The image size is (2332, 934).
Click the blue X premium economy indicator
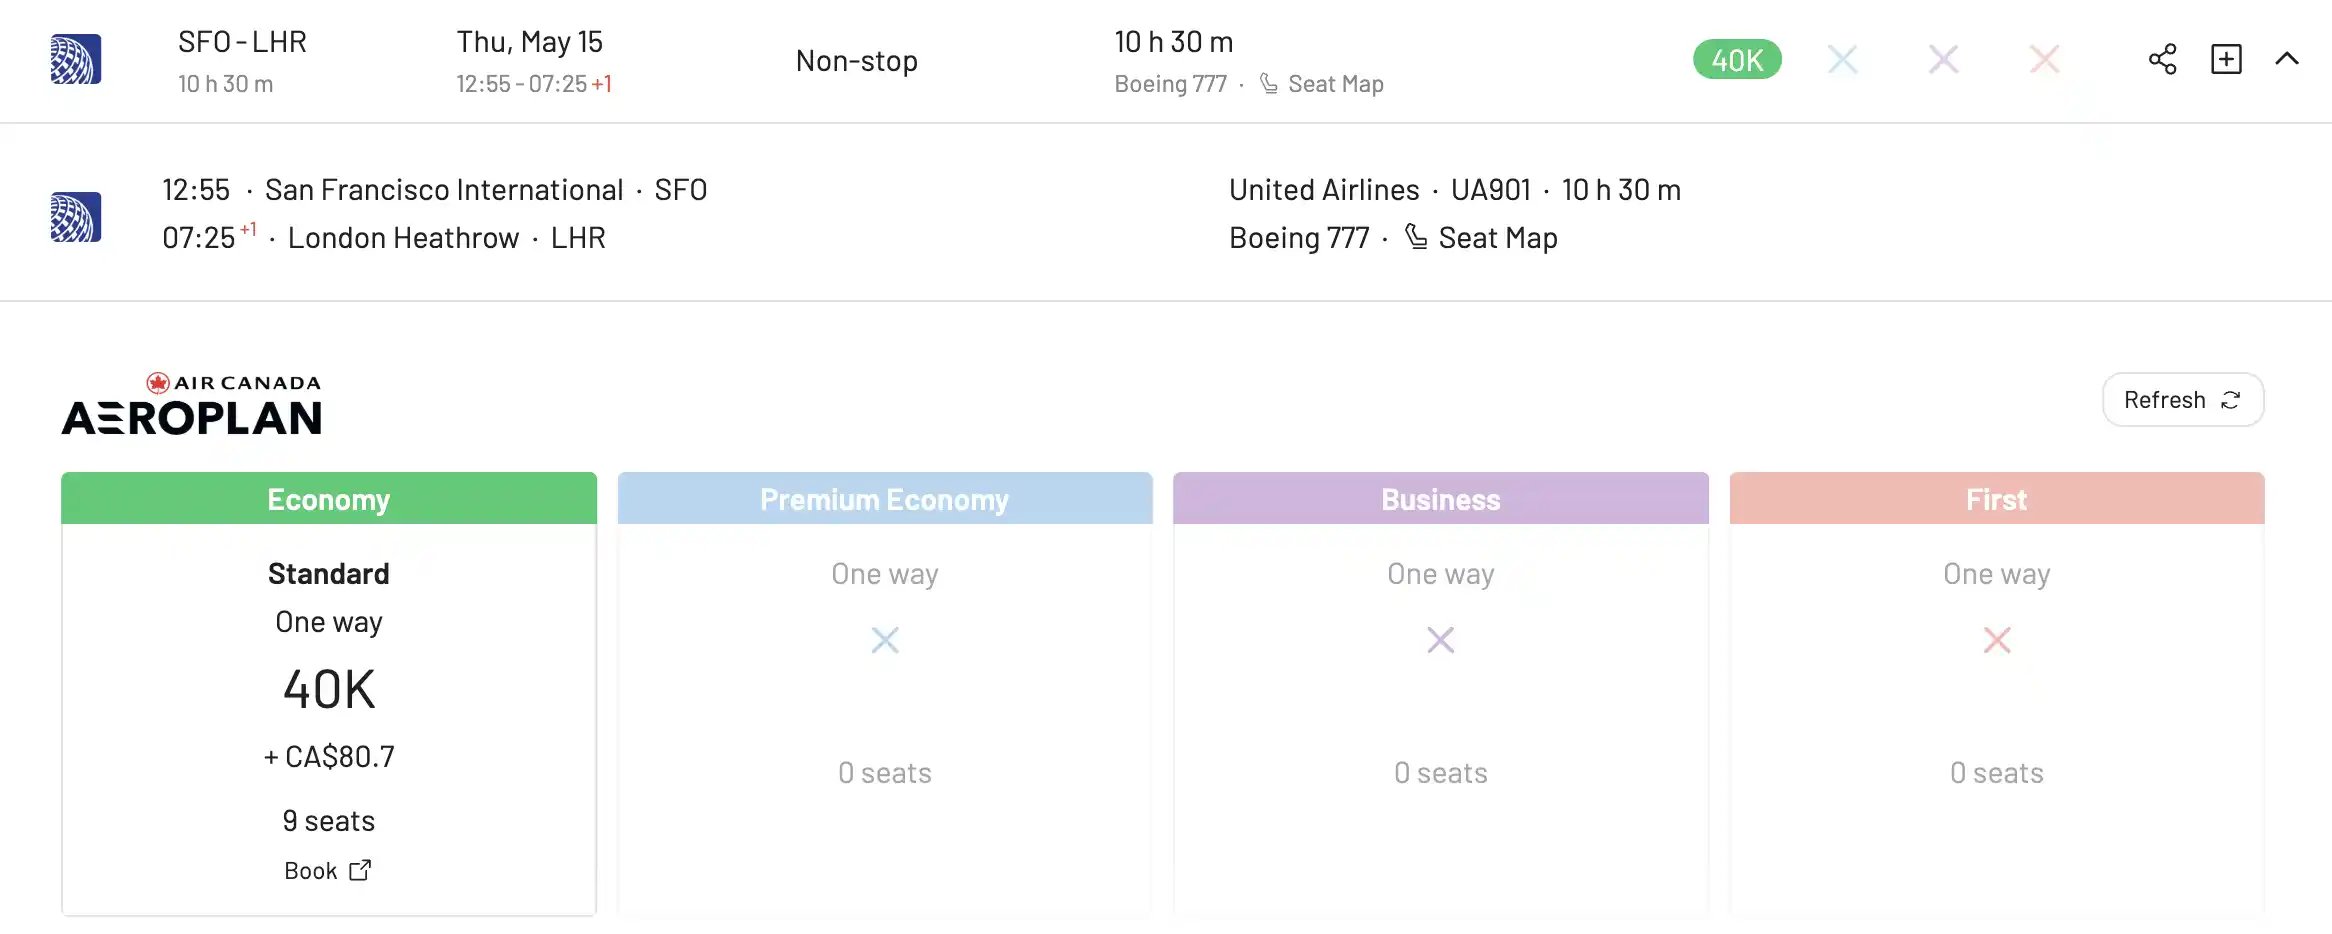[x=1842, y=60]
